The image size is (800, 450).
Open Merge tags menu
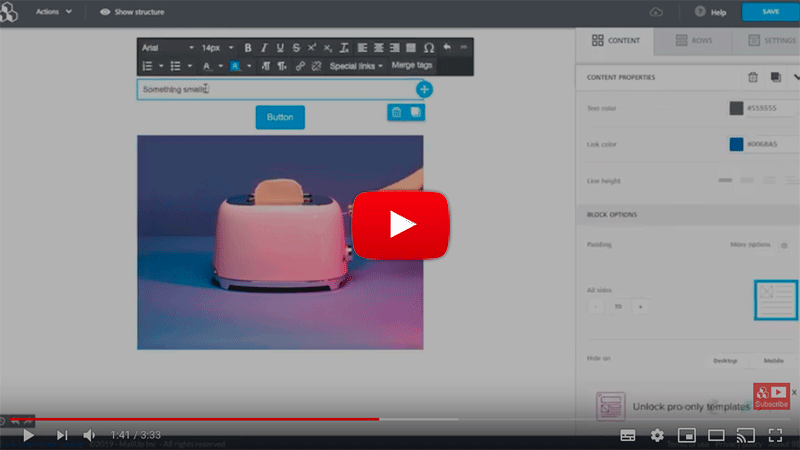[x=412, y=65]
